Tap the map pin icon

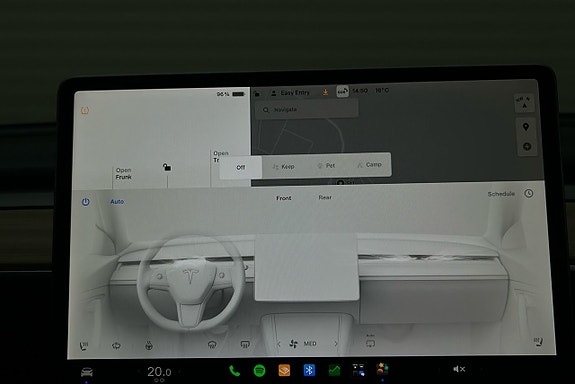[x=526, y=127]
